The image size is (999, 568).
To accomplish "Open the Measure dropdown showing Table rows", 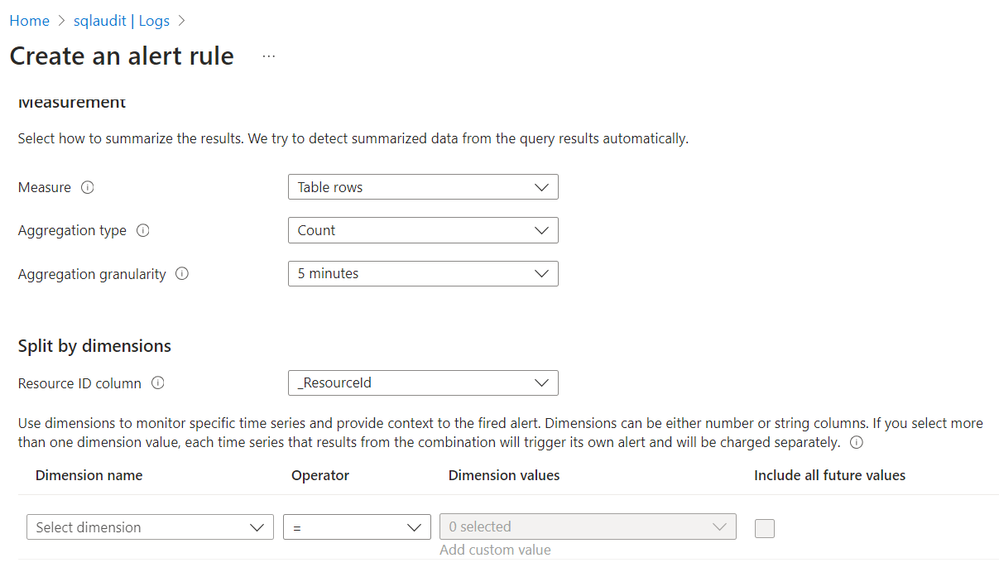I will (422, 187).
